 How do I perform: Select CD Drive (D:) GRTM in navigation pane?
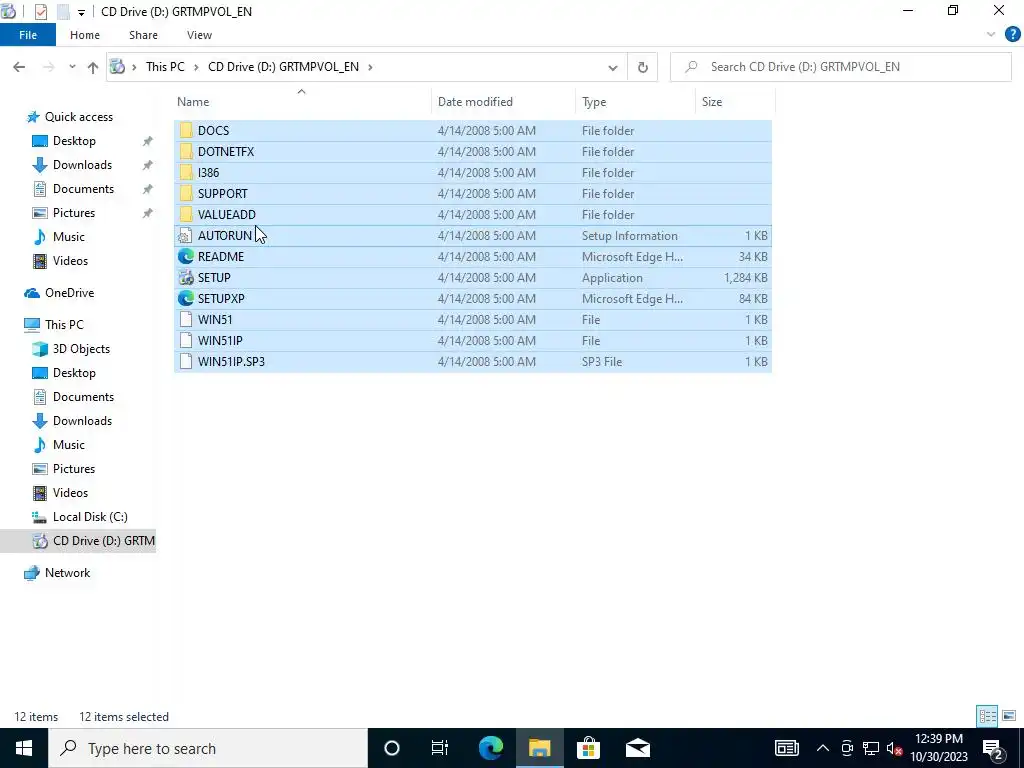(x=103, y=541)
